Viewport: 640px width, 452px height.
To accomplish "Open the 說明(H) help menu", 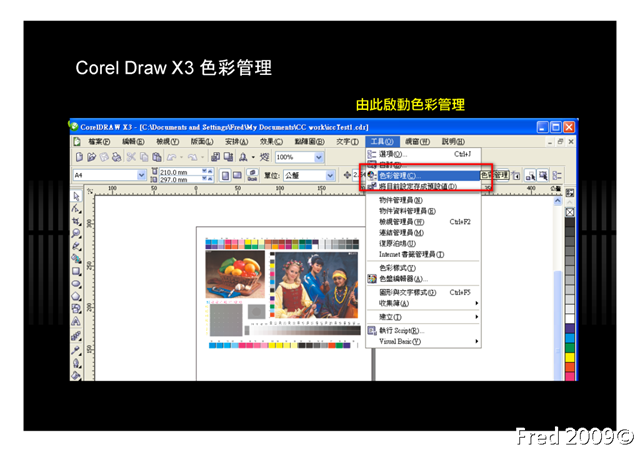I will coord(453,142).
